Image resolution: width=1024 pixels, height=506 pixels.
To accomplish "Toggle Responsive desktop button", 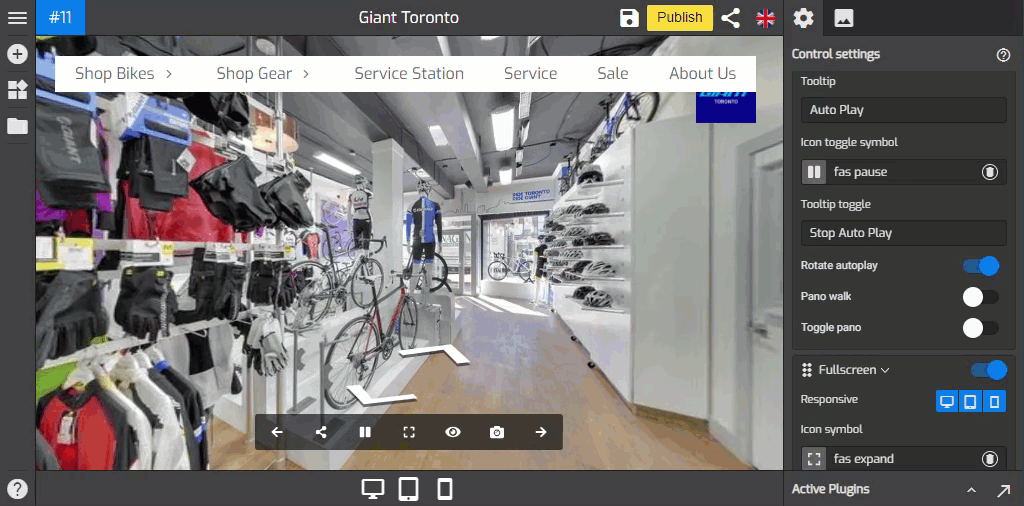I will click(x=947, y=402).
